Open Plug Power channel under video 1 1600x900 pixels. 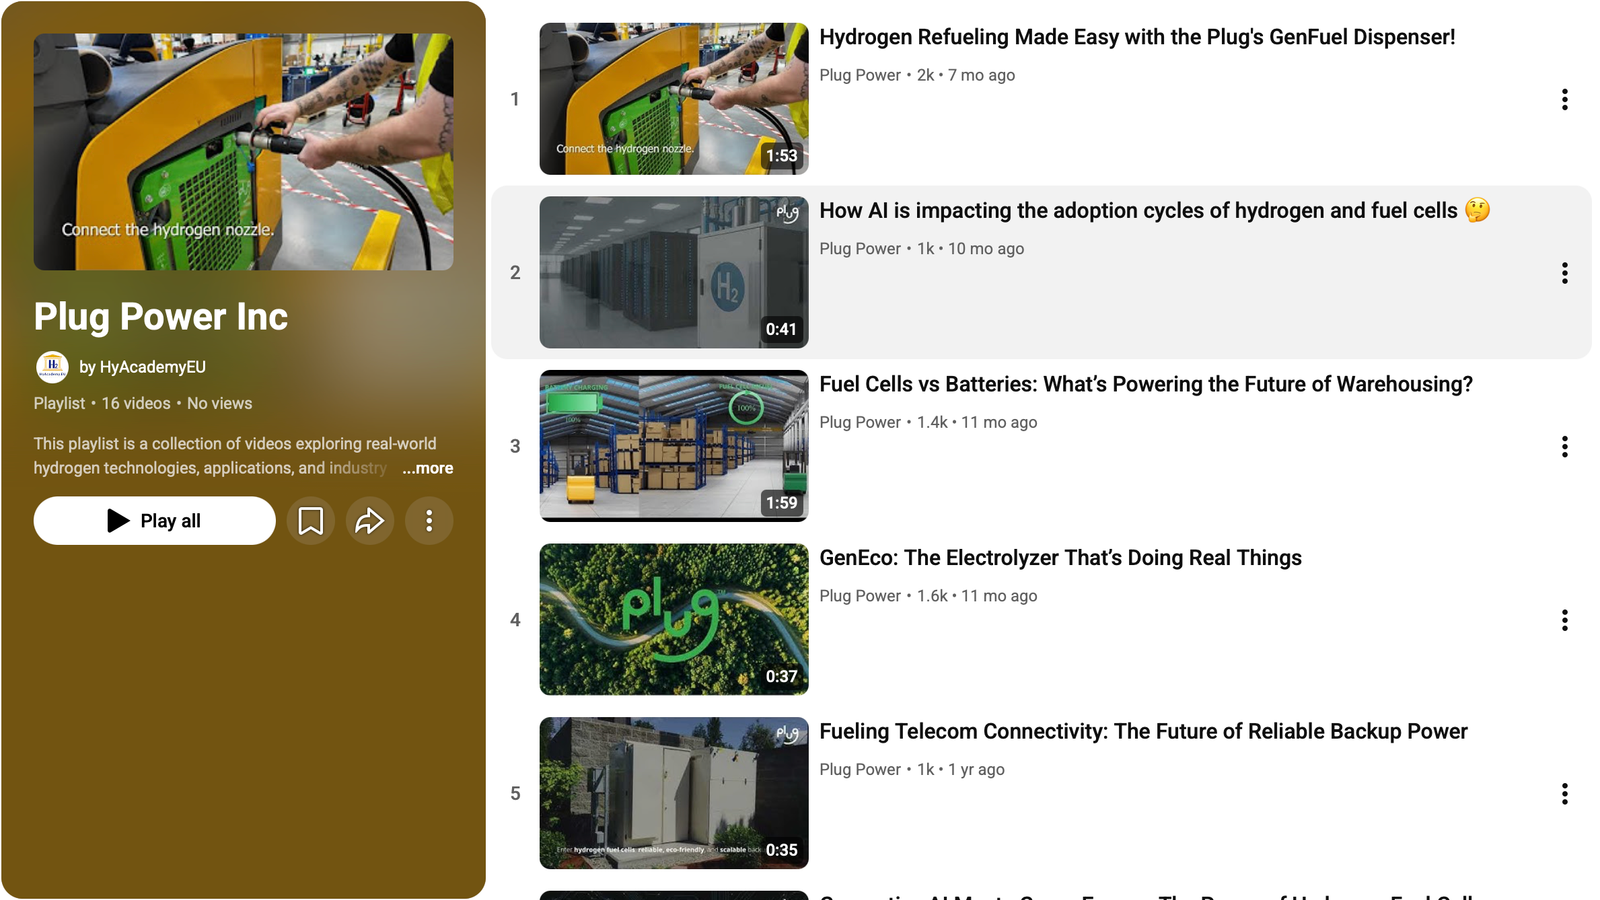click(860, 75)
